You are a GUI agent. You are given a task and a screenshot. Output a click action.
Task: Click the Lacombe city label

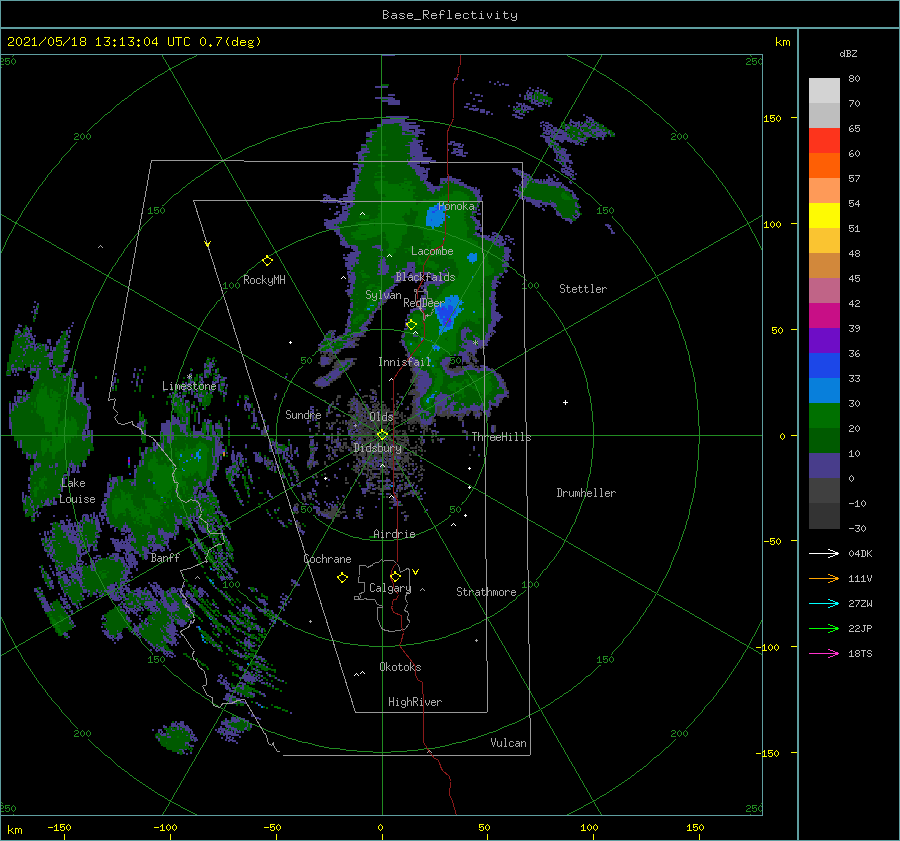[x=432, y=251]
